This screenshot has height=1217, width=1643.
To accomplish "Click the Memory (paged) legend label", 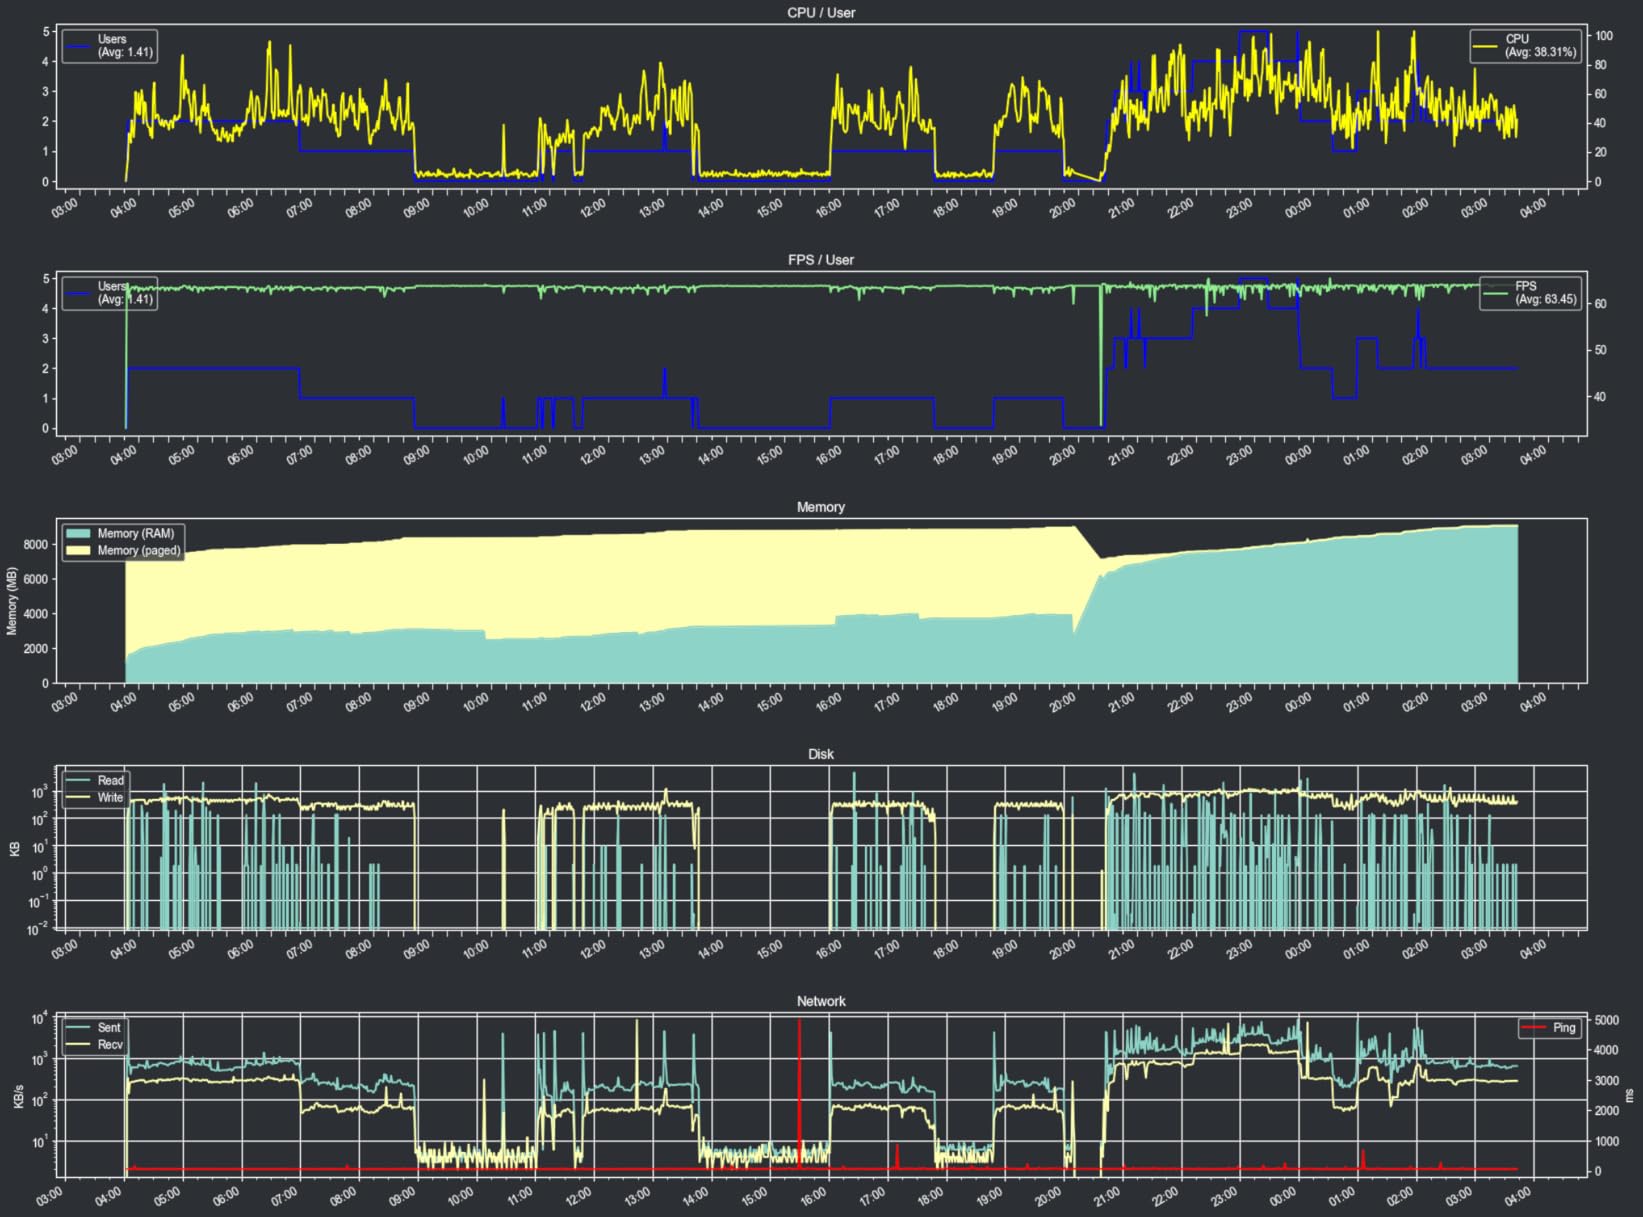I will tap(139, 551).
